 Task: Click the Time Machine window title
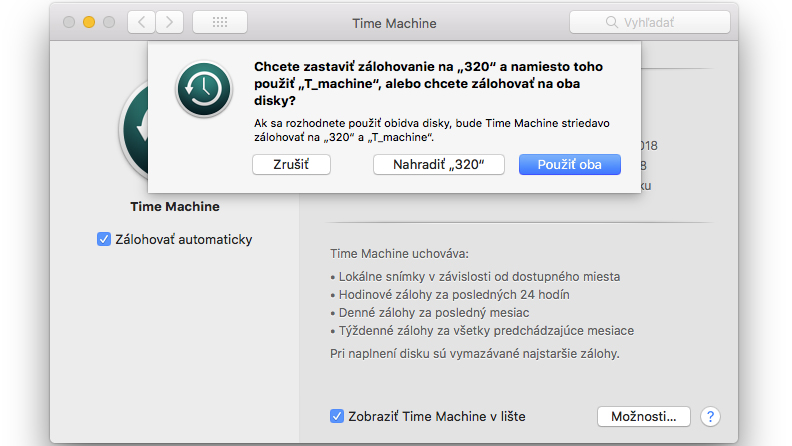[x=394, y=23]
